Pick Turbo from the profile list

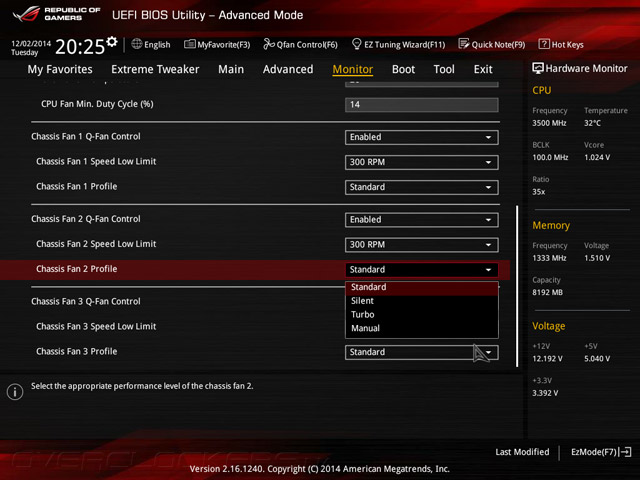[422, 315]
